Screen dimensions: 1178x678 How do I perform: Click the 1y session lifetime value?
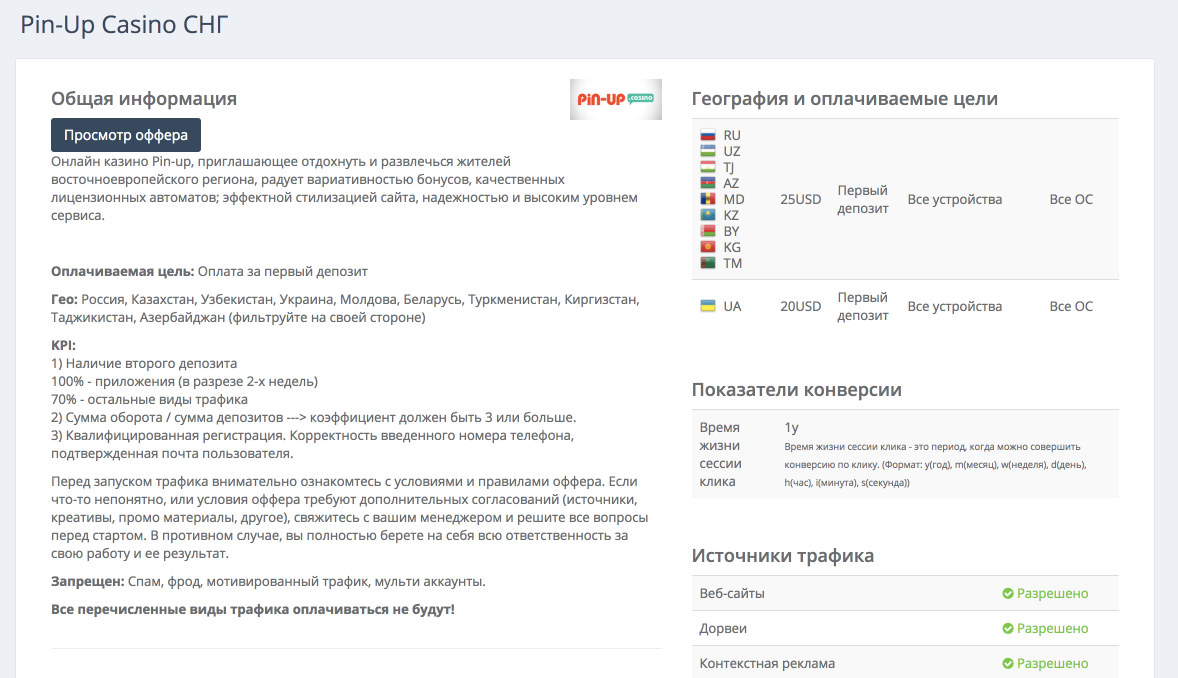click(792, 428)
